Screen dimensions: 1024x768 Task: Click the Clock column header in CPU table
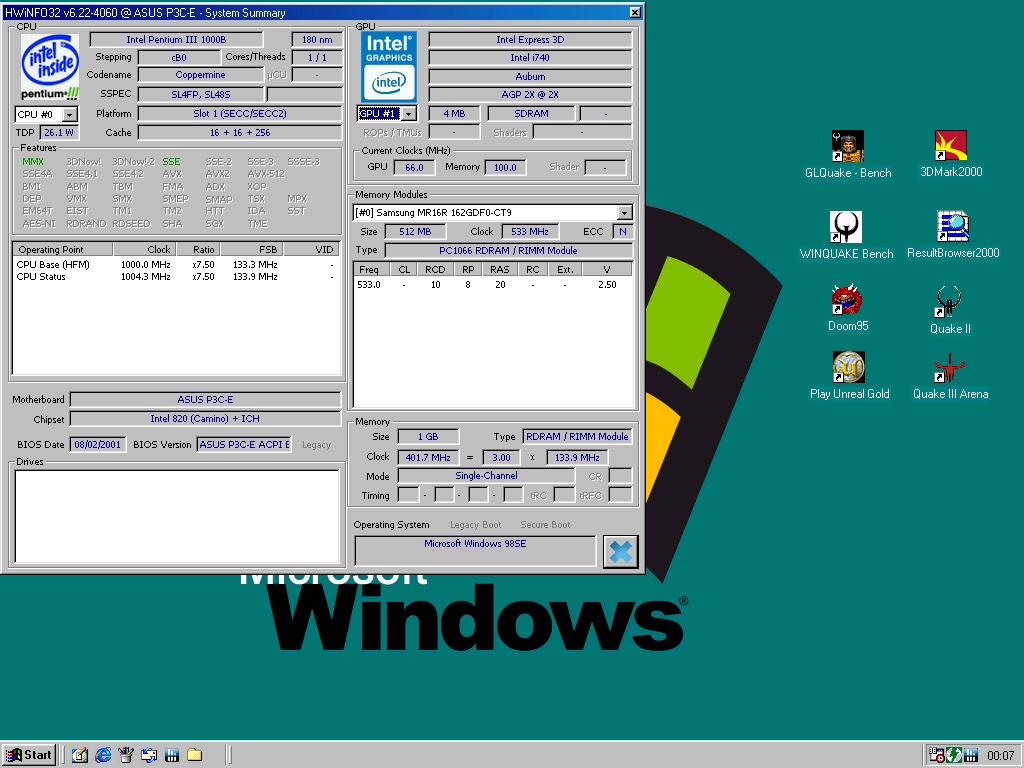click(x=143, y=249)
